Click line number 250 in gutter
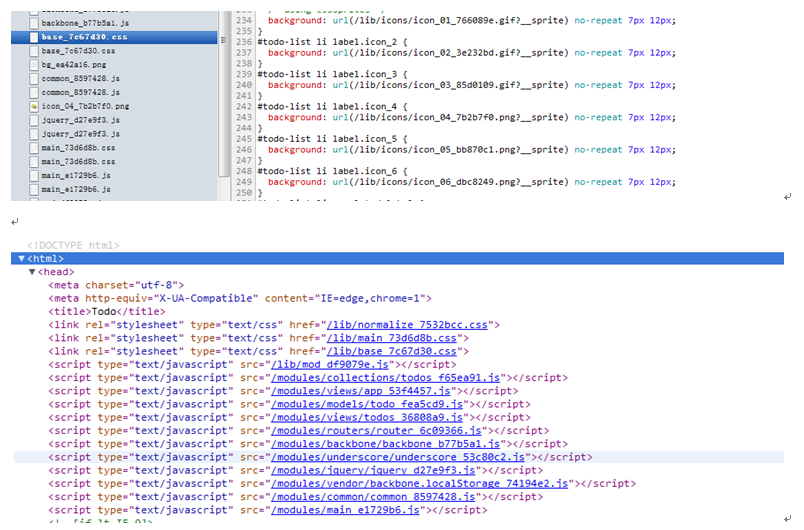Screen dimensions: 804x530 point(244,193)
